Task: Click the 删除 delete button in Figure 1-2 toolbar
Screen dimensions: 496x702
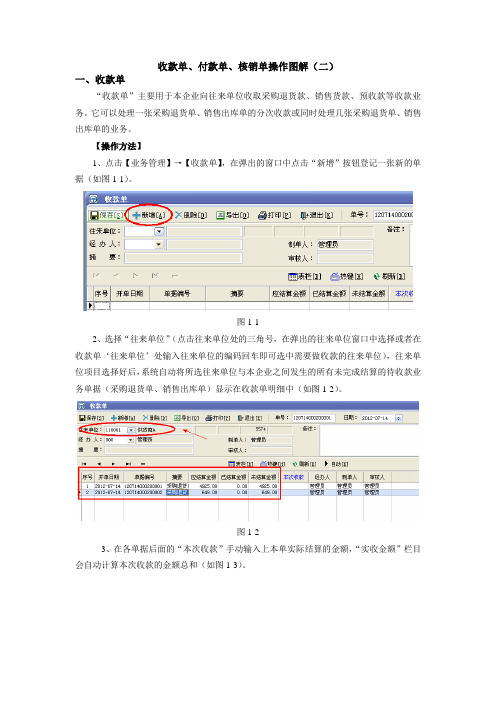Action: 154,418
